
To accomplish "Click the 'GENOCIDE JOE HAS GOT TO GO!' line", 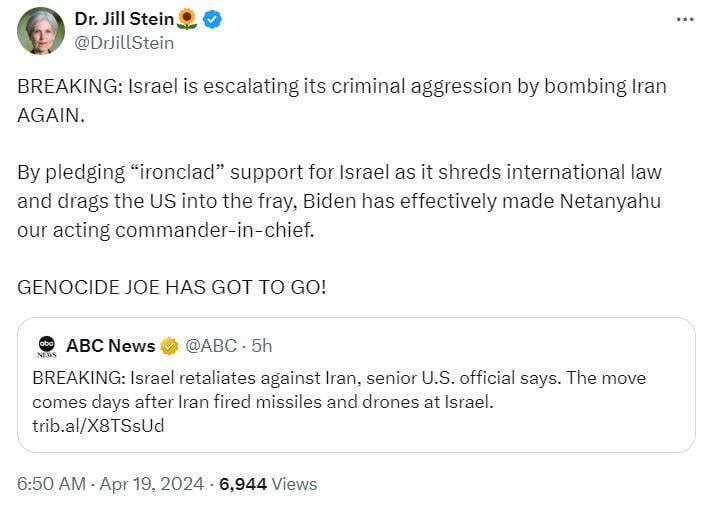I will (171, 287).
